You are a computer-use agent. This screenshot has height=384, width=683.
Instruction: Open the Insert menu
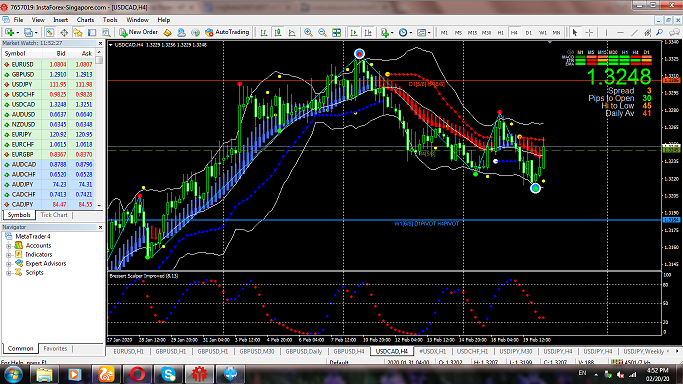pos(61,20)
